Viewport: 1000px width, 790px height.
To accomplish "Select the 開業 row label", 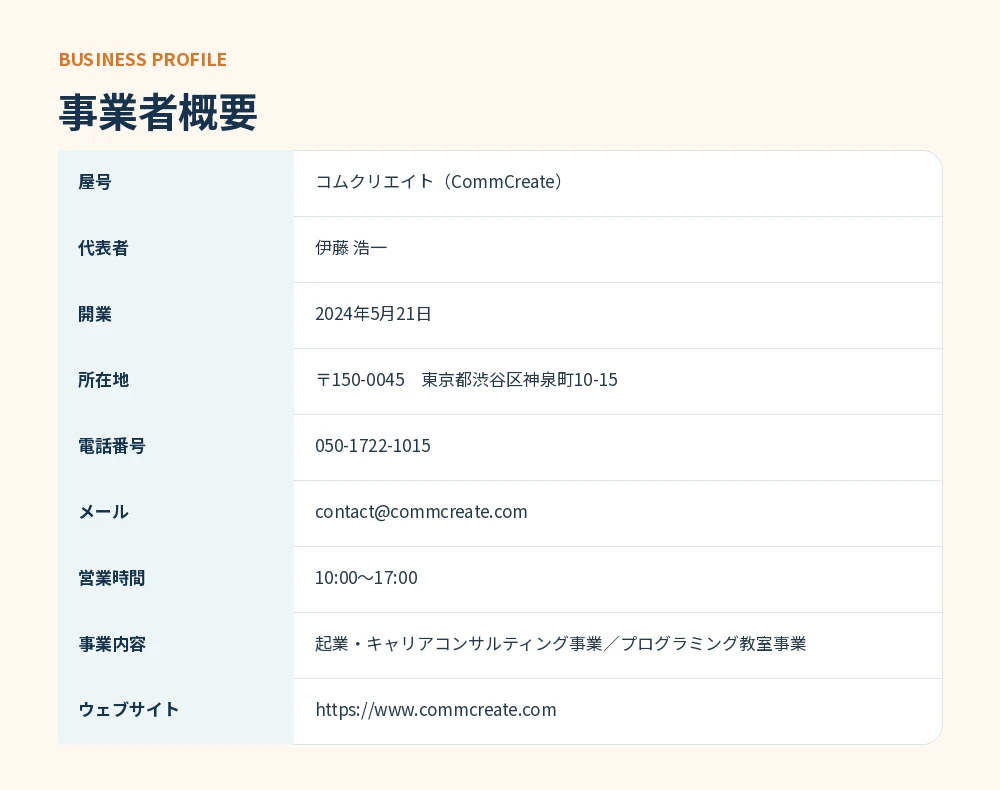I will click(x=95, y=314).
